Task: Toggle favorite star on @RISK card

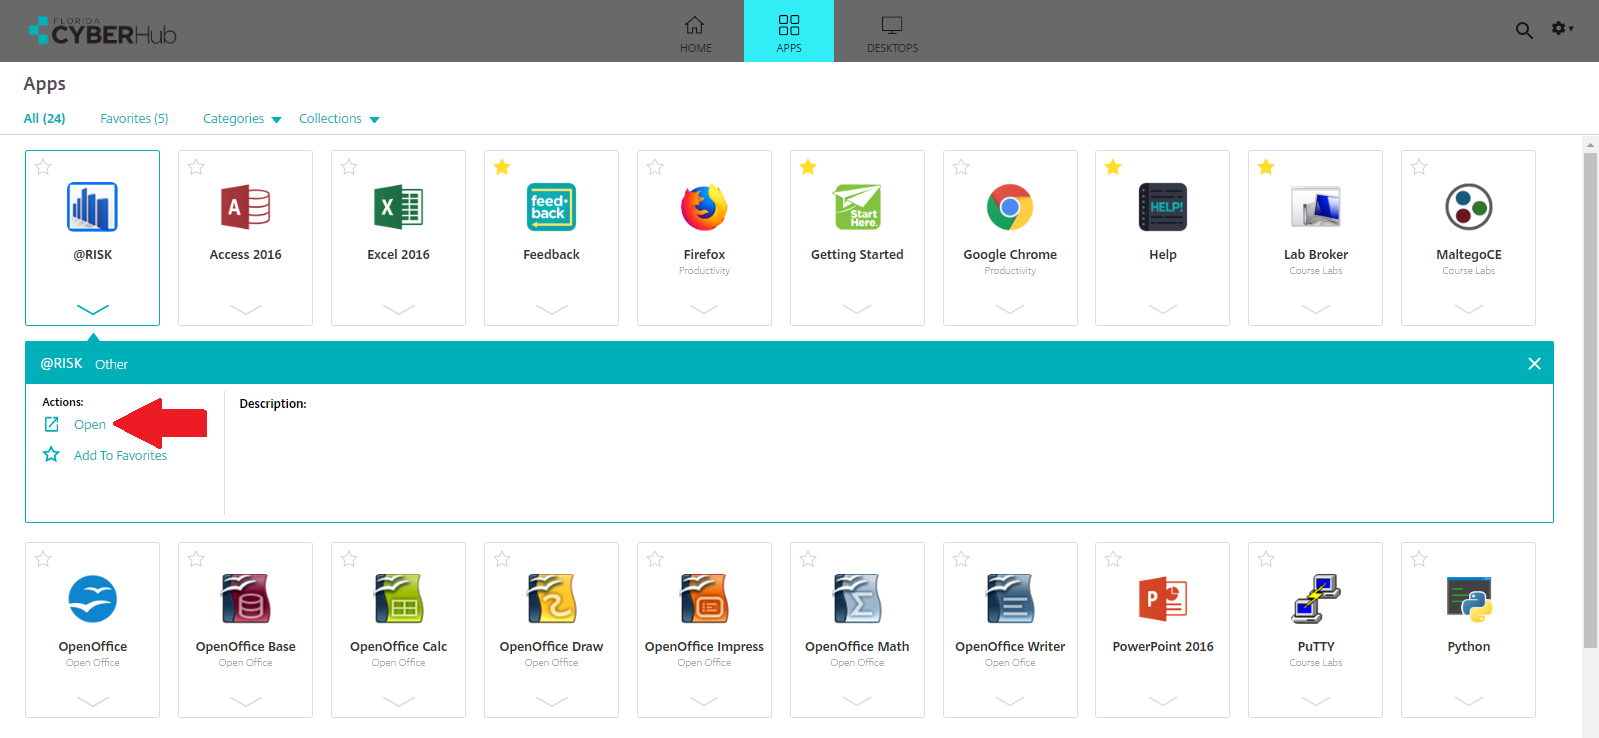Action: [43, 167]
